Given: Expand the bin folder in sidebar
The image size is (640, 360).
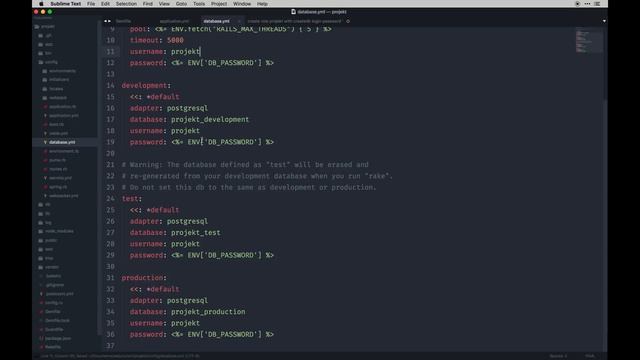Looking at the screenshot, I should [45, 53].
